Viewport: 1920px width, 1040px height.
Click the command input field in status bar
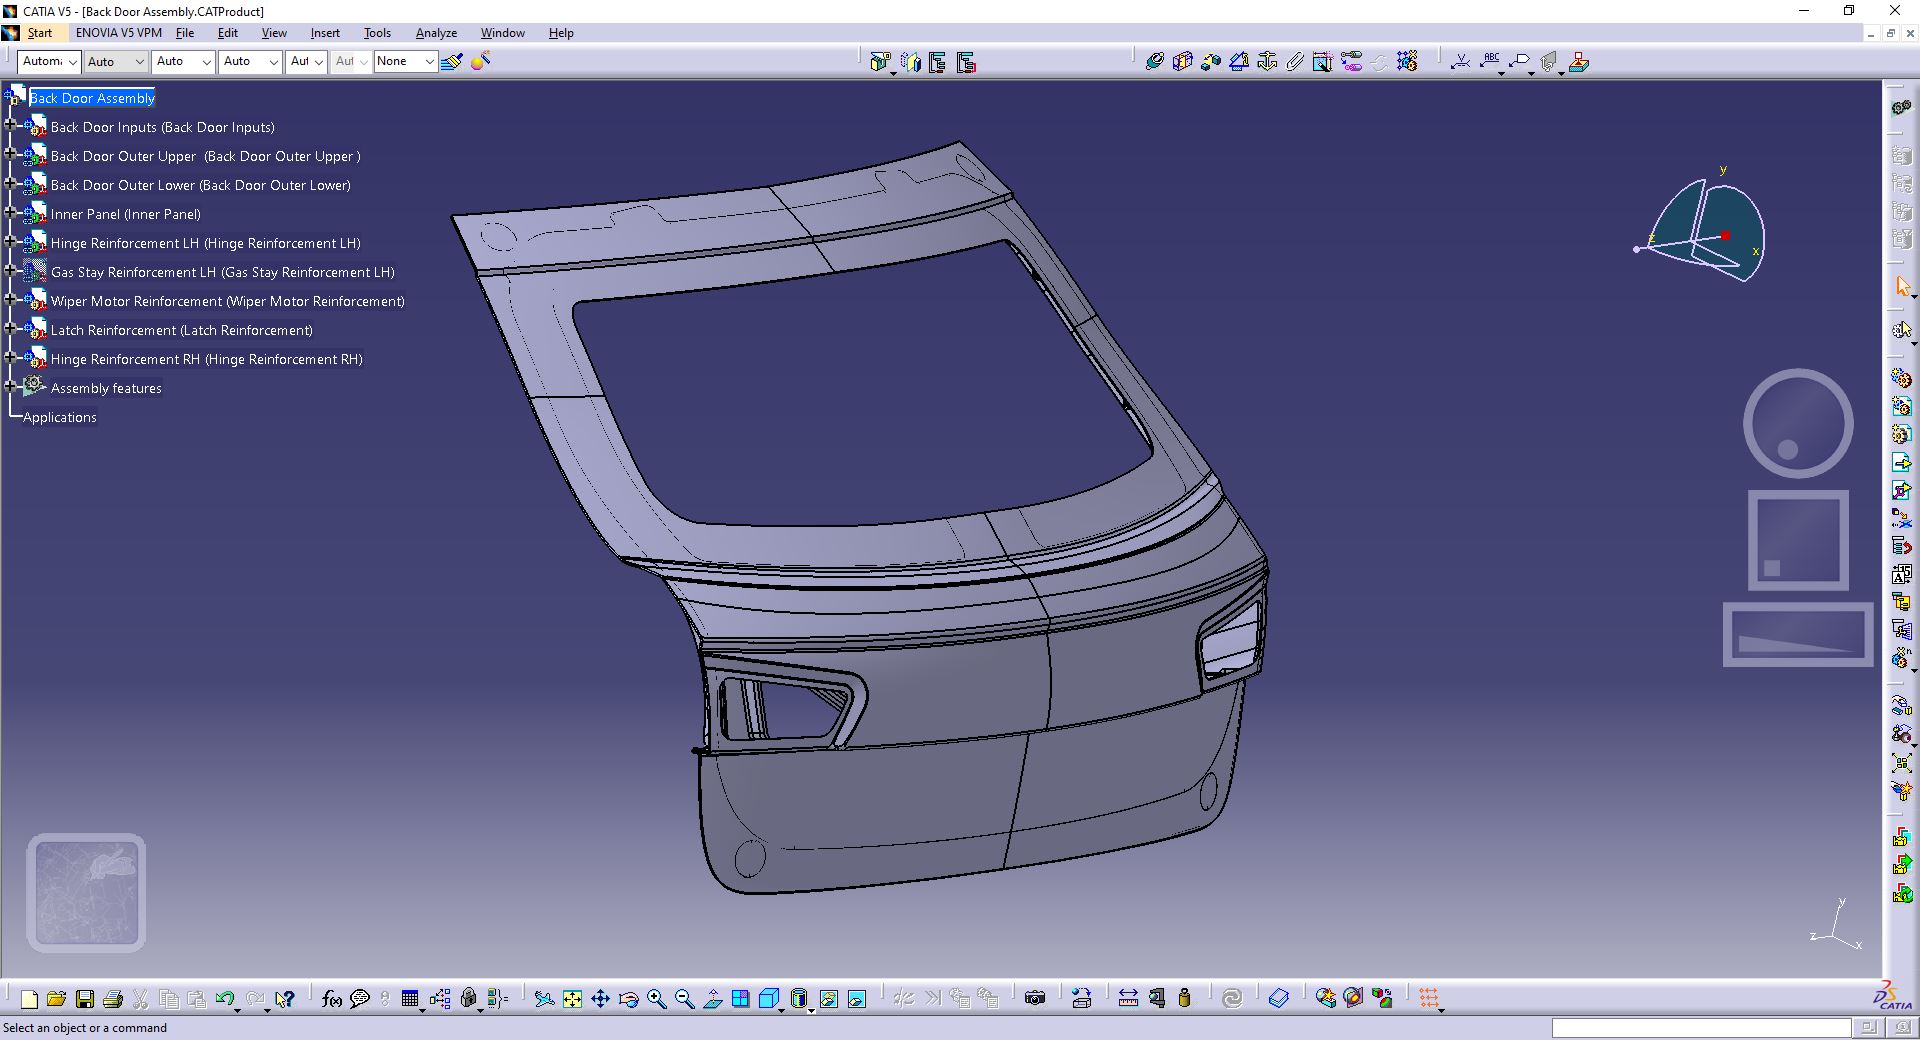pos(1701,1028)
